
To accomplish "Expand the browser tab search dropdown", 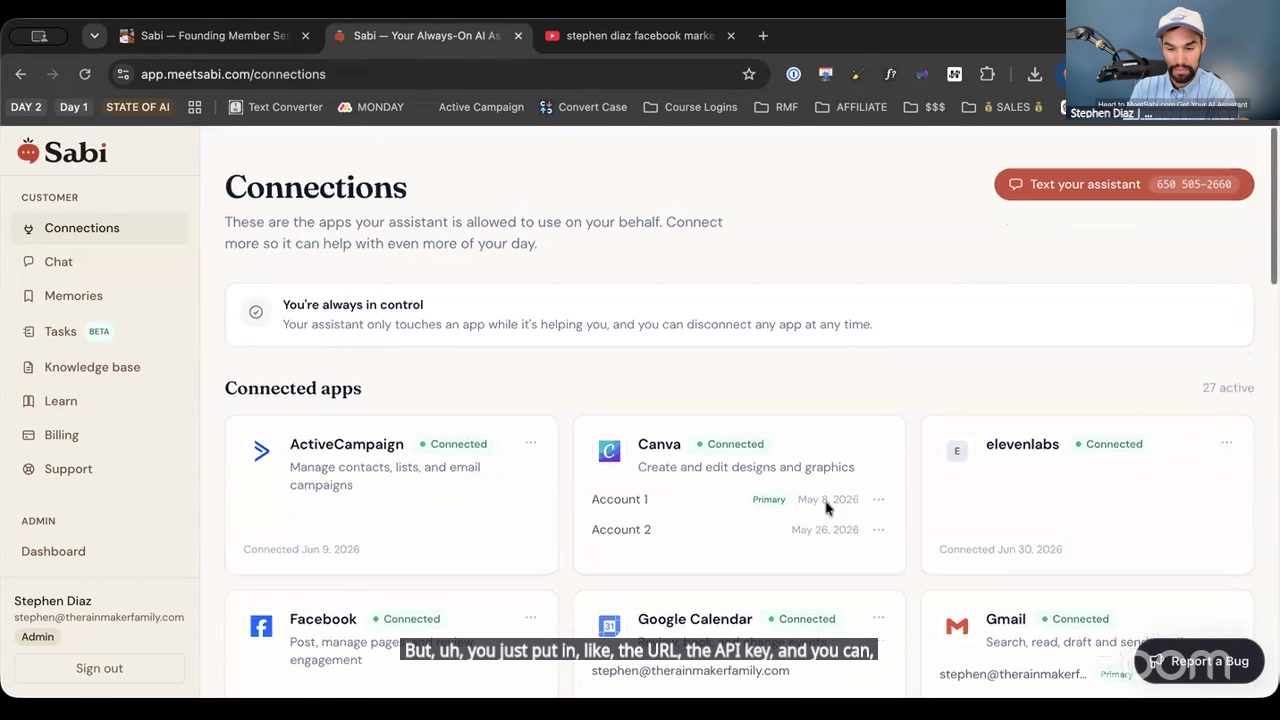I will (94, 36).
